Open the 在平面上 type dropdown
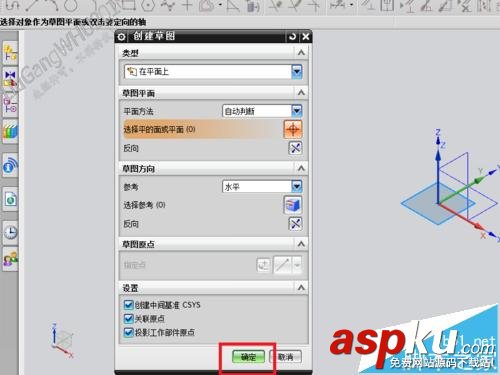Viewport: 500px width, 375px height. click(x=213, y=72)
